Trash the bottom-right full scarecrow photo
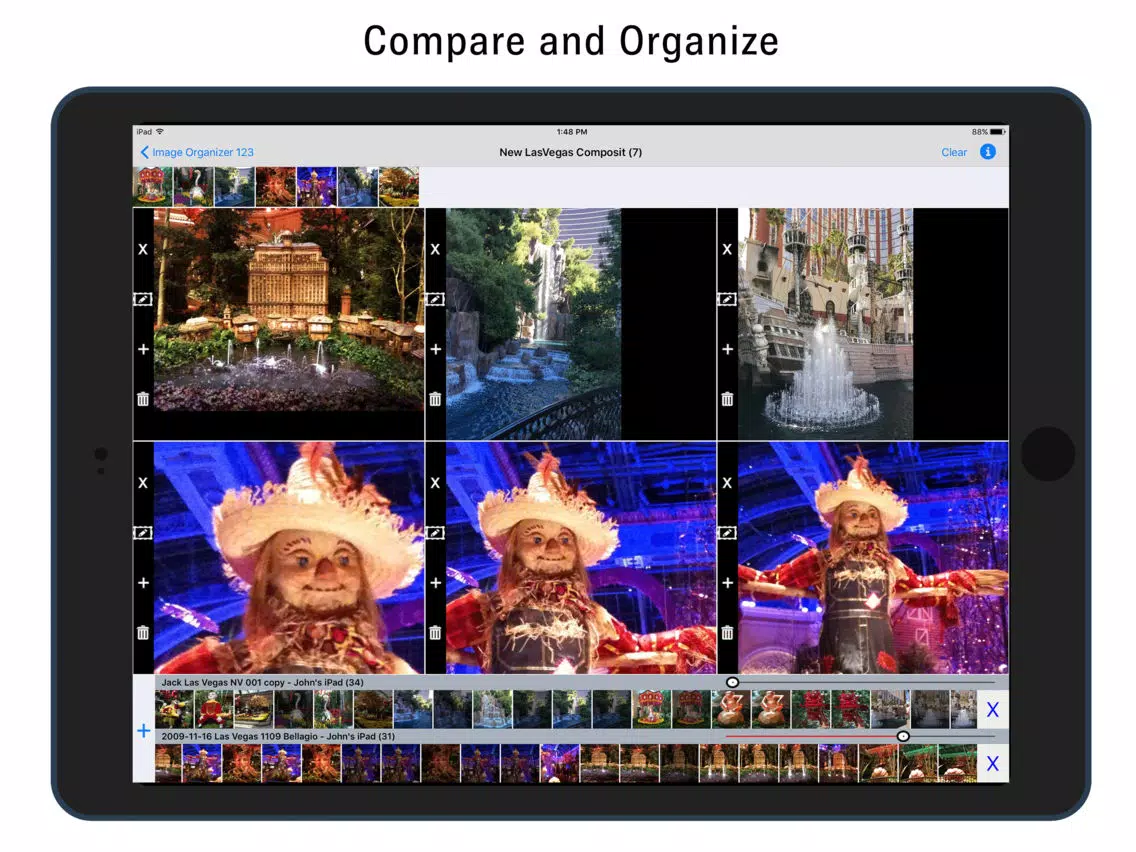1136x852 pixels. pyautogui.click(x=727, y=633)
